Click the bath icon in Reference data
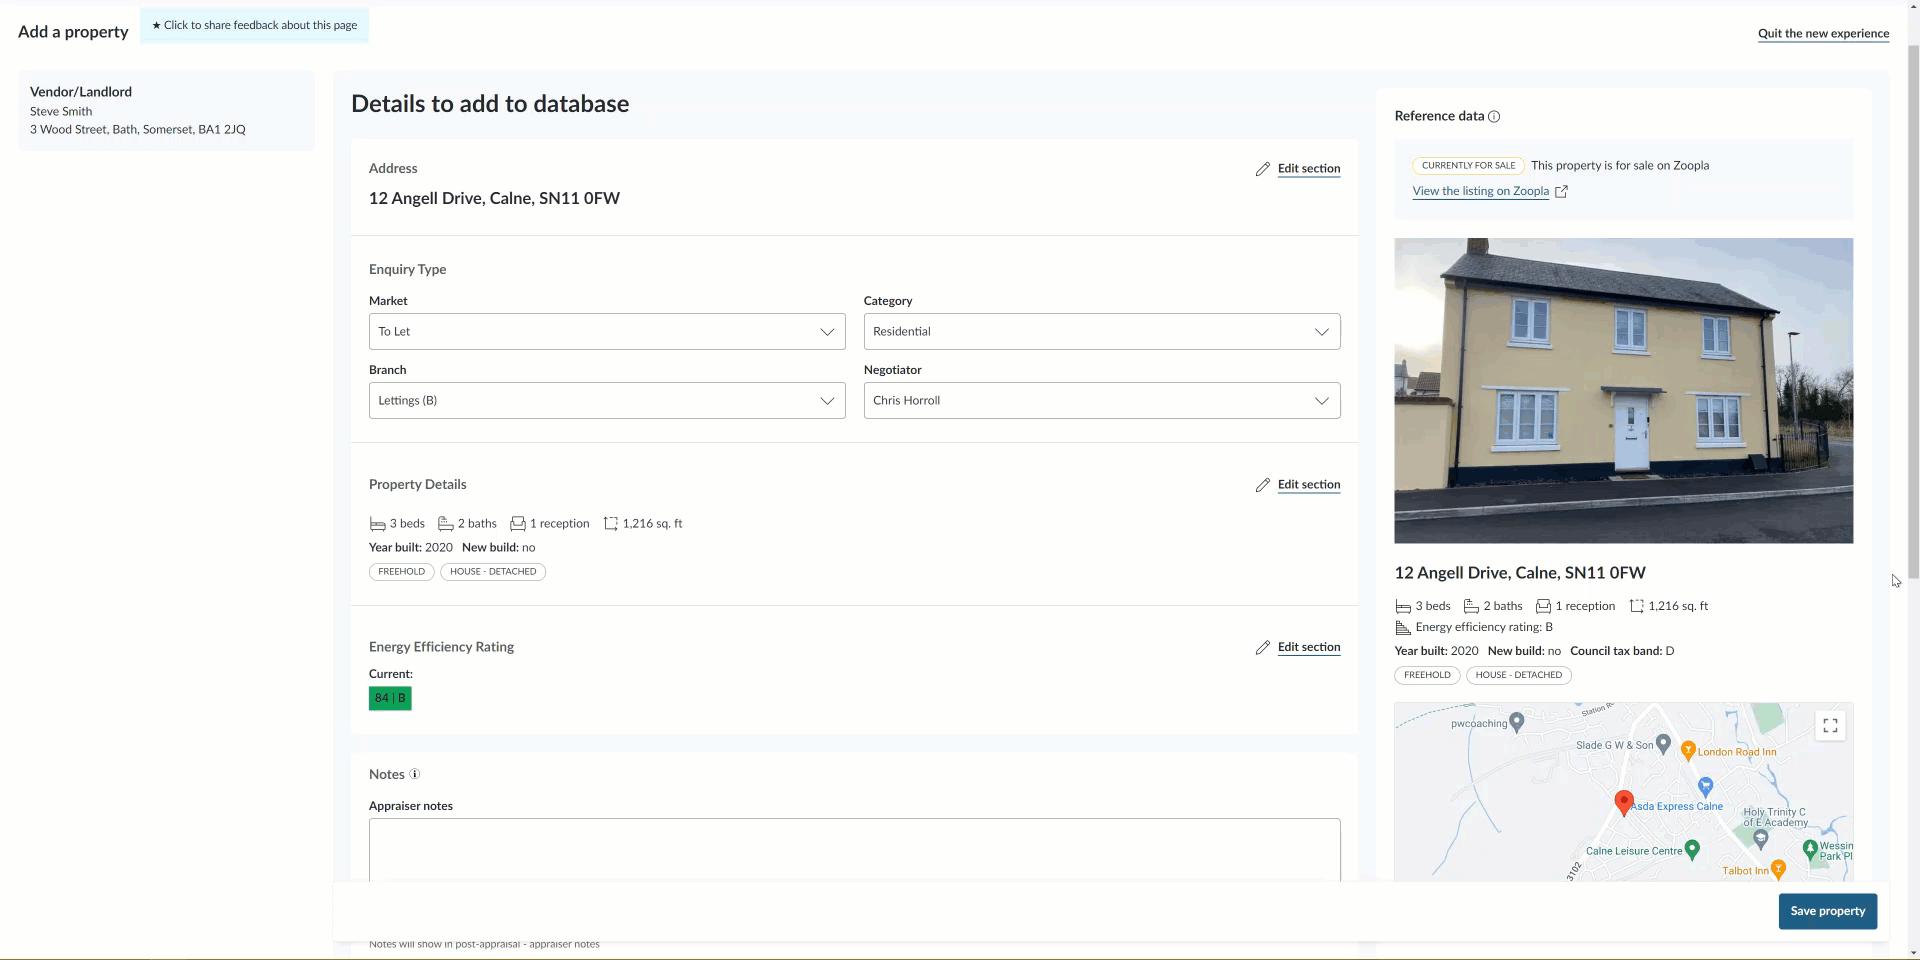 point(1471,606)
